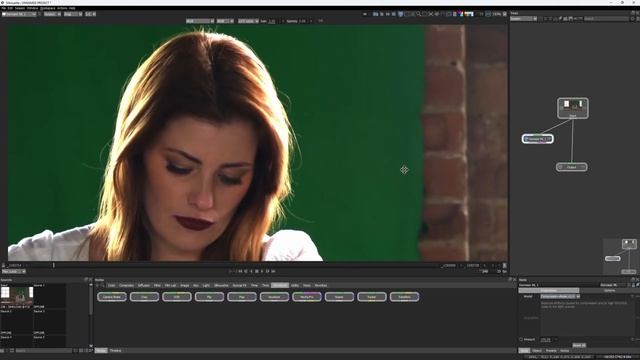Click the source clip thumbnail in Sources
Screen dimensions: 640x360
(17, 296)
